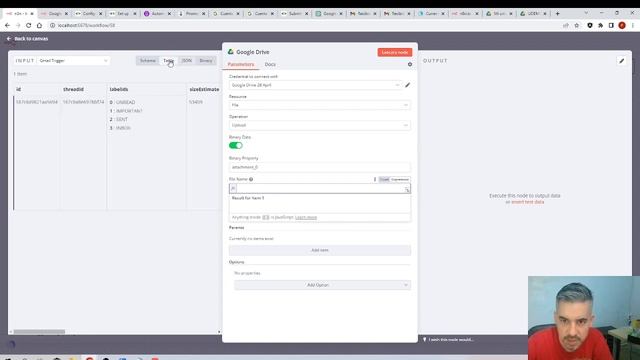Switch input view to JSON
Screen dimensions: 640x360
click(187, 60)
